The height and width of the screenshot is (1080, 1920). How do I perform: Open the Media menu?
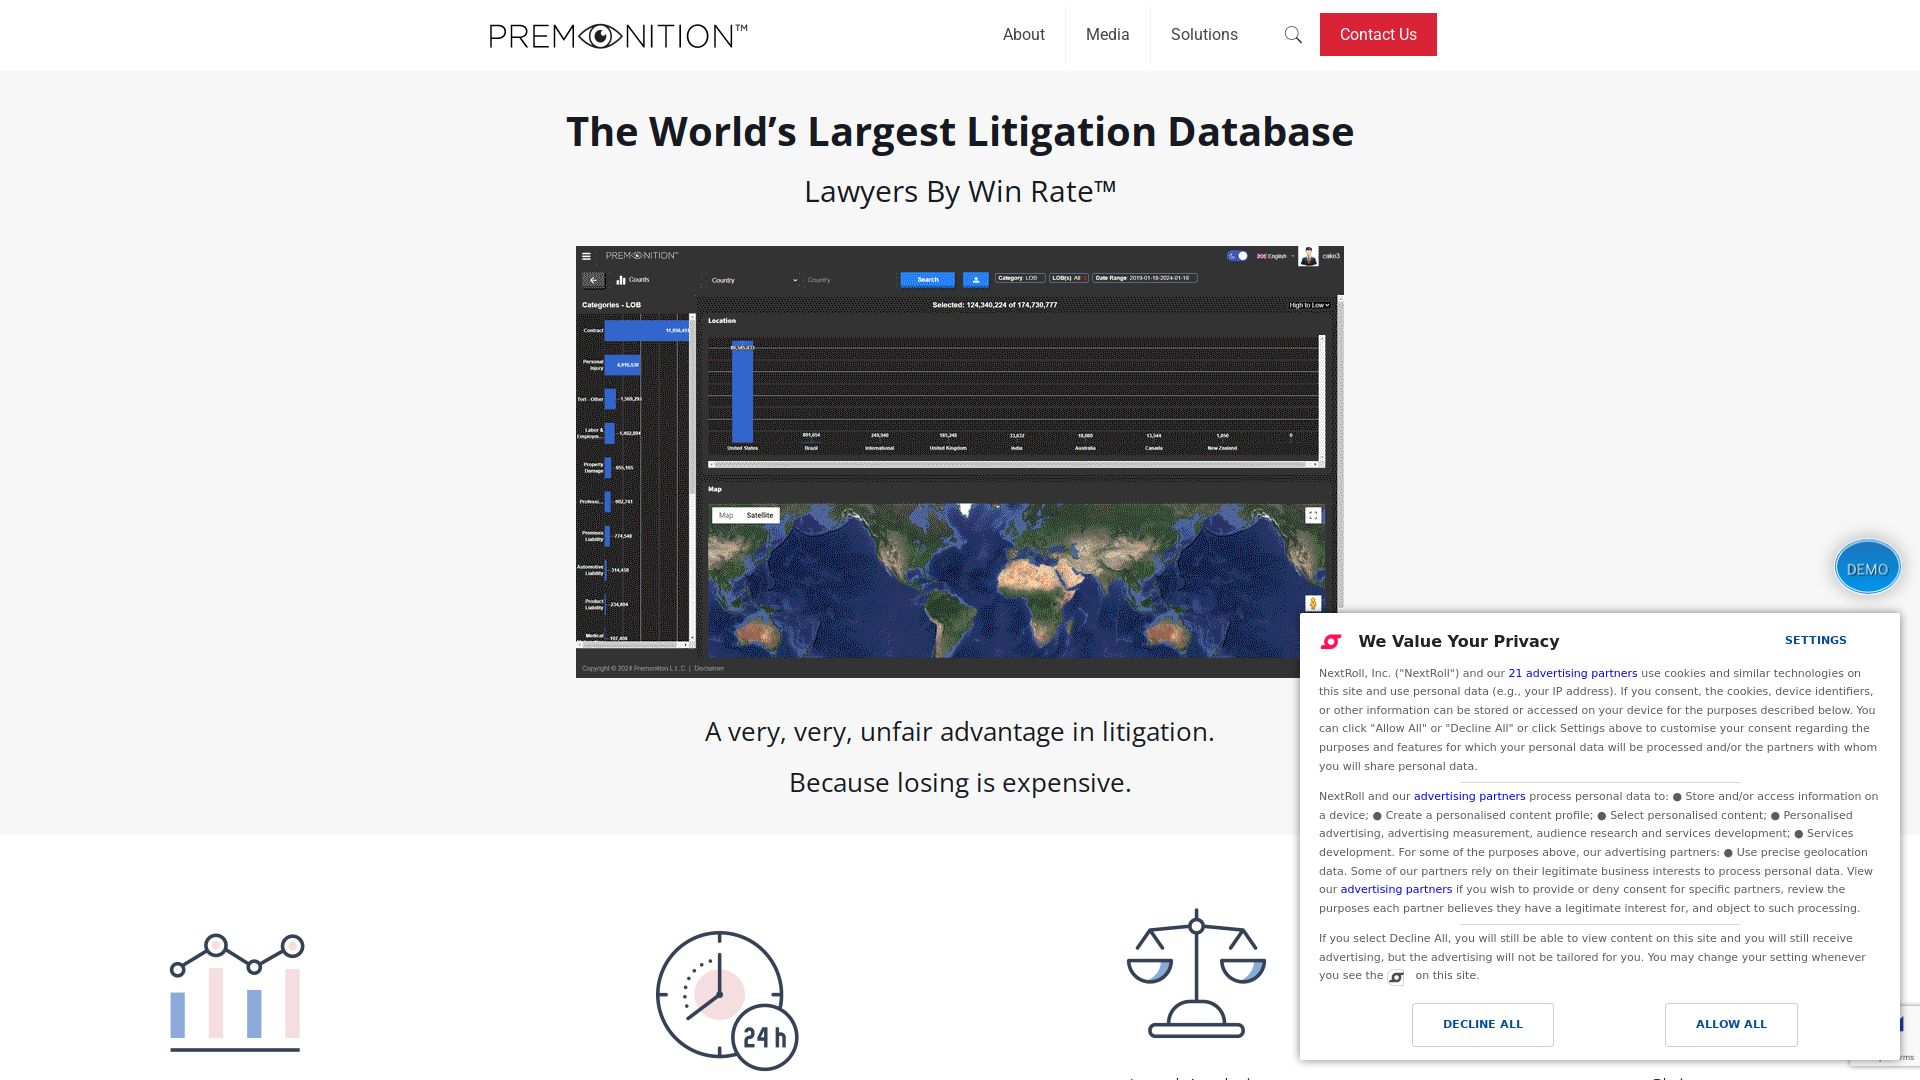tap(1107, 35)
